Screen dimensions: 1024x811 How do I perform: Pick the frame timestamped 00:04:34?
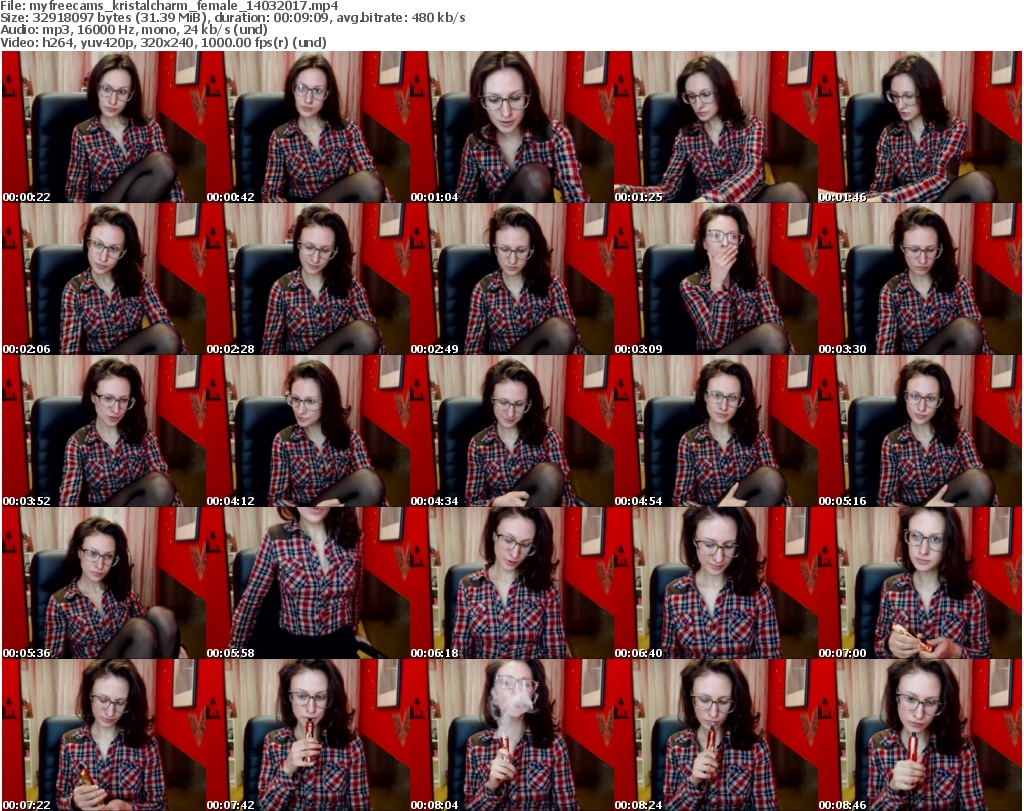(511, 431)
